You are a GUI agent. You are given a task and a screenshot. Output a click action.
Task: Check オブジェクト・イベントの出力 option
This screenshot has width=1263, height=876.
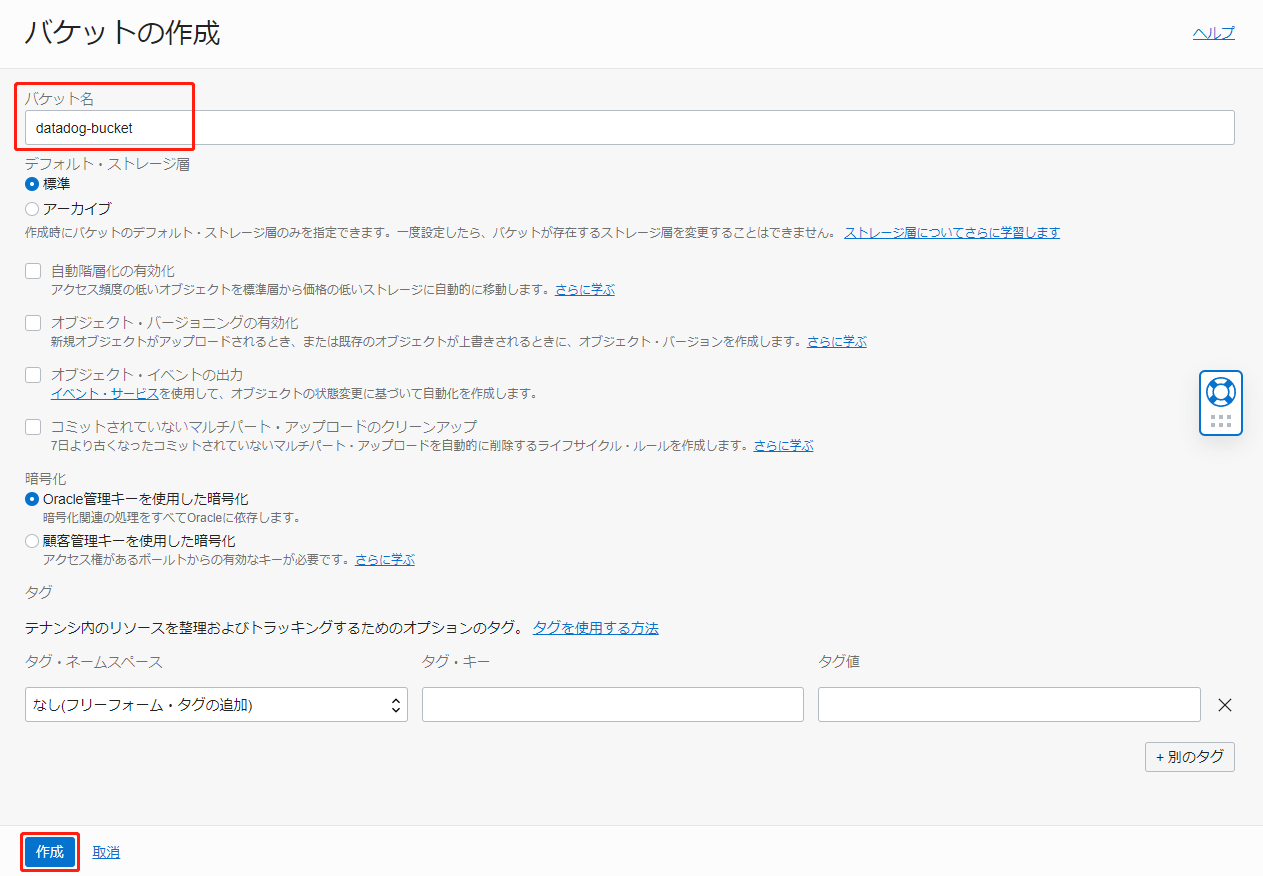click(33, 375)
